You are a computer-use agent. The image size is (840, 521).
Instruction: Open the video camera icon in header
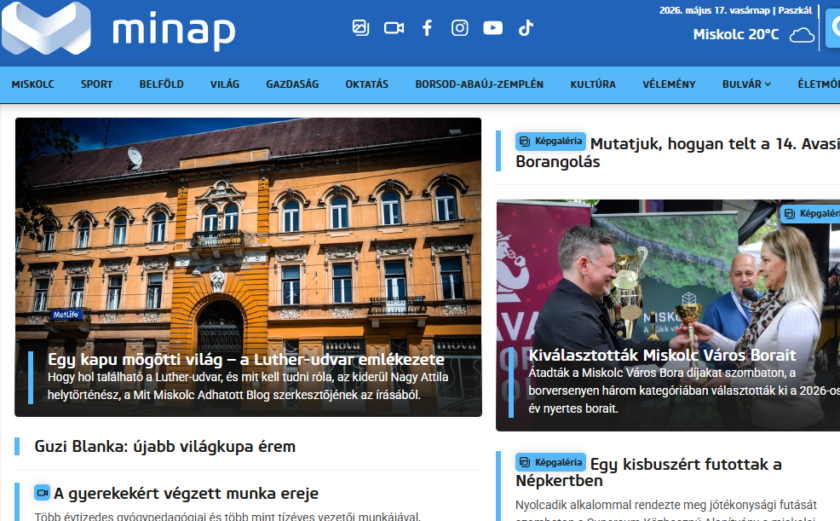coord(394,28)
